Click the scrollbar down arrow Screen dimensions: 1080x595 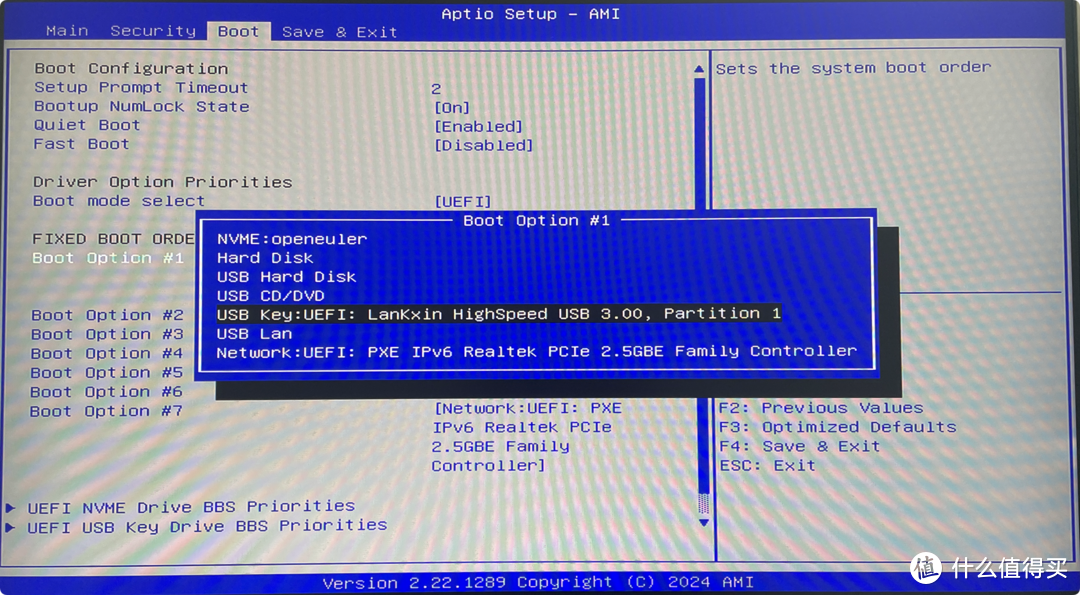point(703,523)
